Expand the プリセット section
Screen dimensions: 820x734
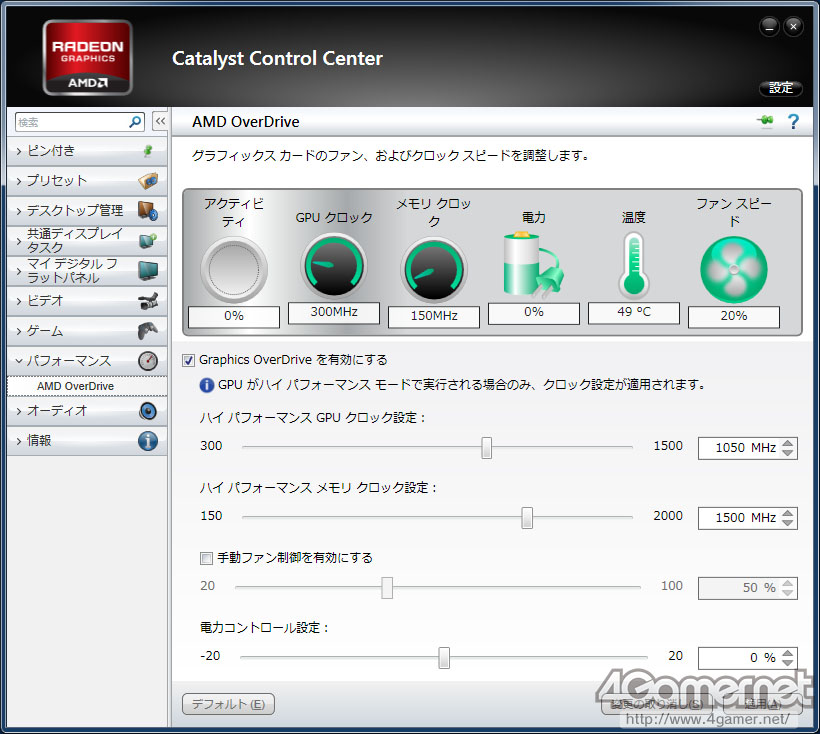click(19, 181)
